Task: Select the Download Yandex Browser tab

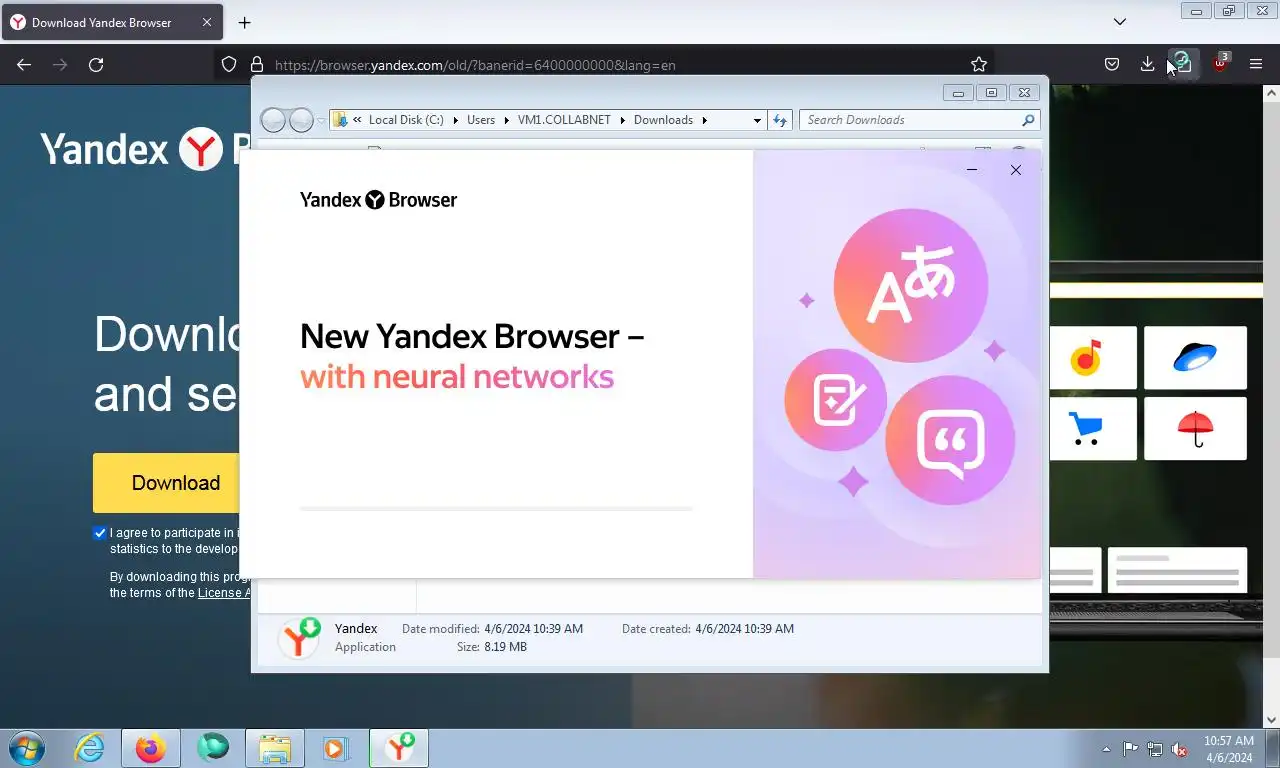Action: pos(110,22)
